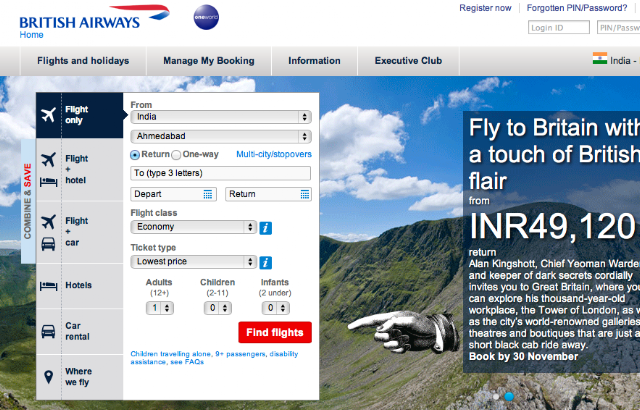
Task: Change the Children passenger count
Action: [218, 308]
